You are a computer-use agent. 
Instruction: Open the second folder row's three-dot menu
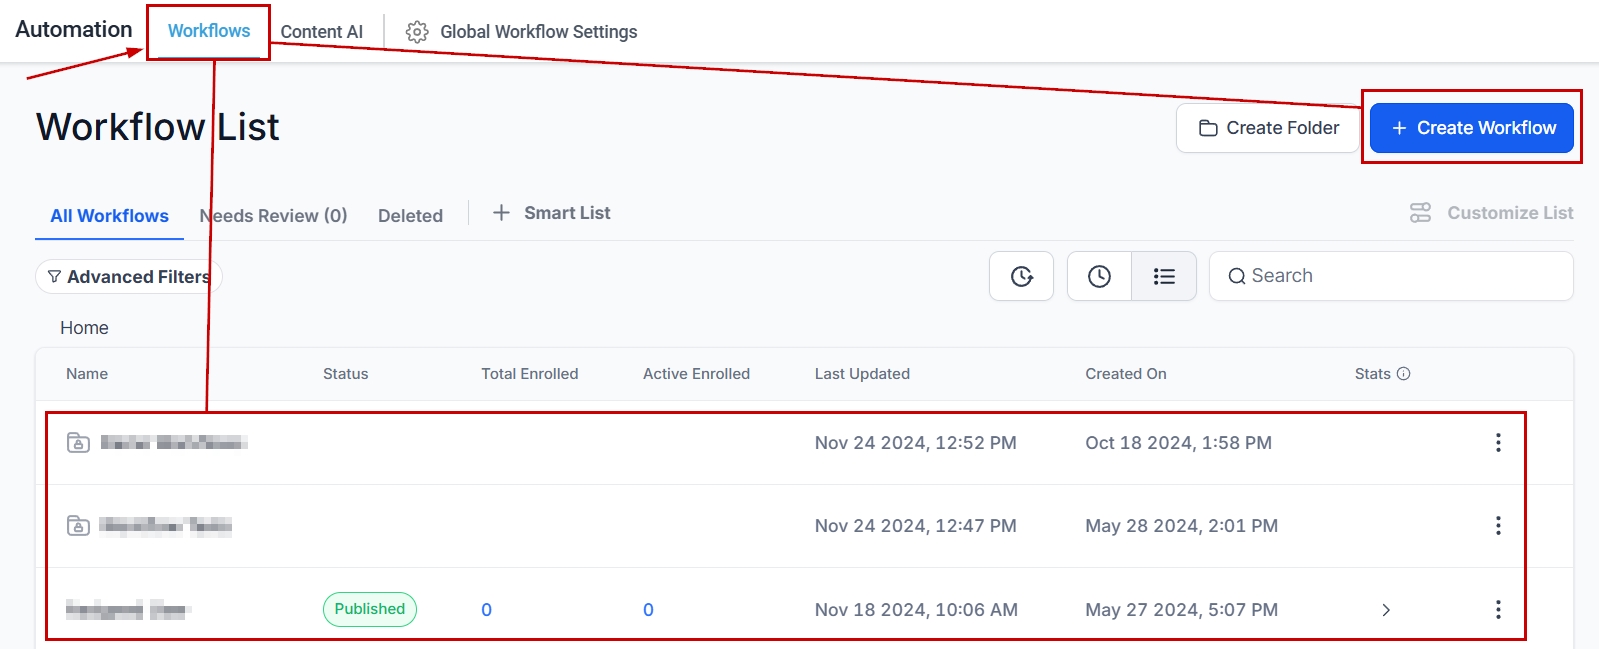1497,526
